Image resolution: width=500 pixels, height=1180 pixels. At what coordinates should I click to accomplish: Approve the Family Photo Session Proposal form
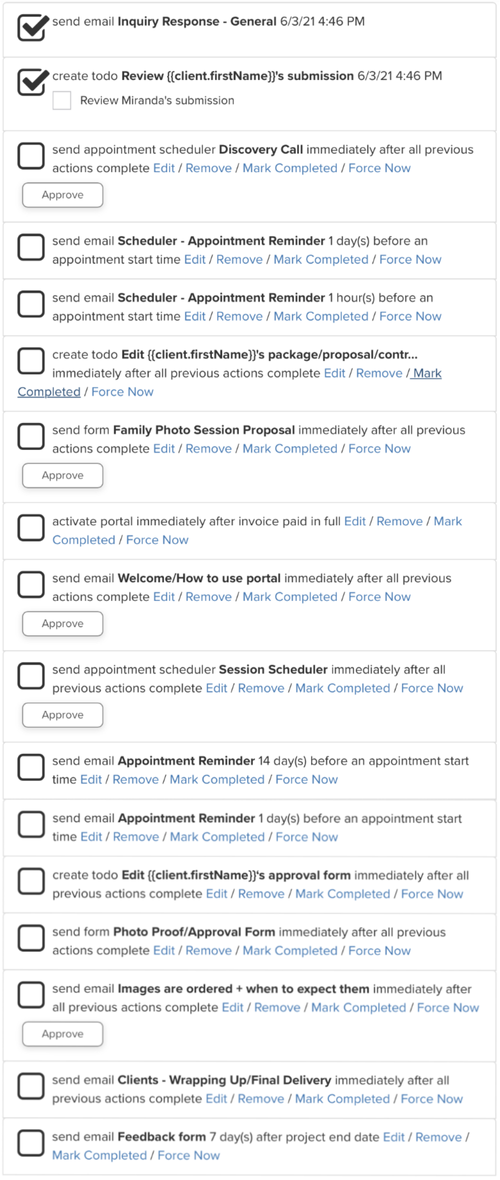pos(62,476)
